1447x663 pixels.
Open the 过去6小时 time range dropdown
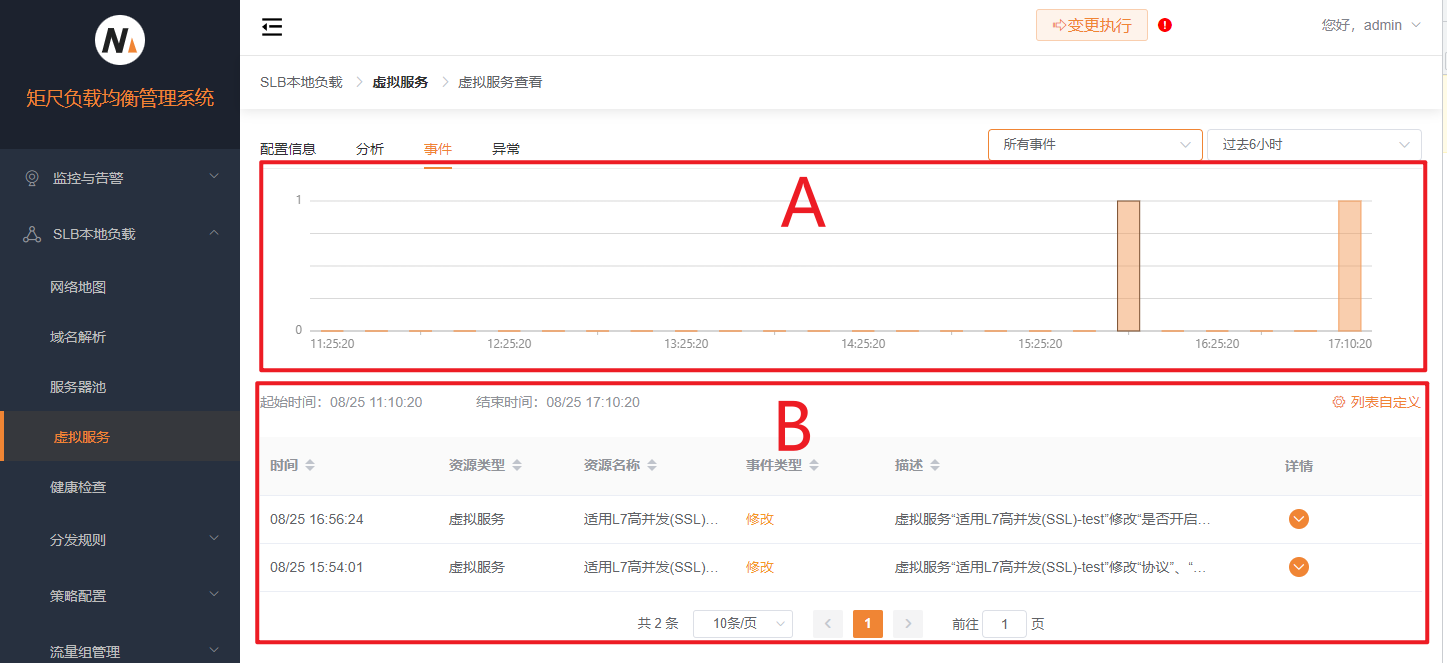click(x=1313, y=144)
